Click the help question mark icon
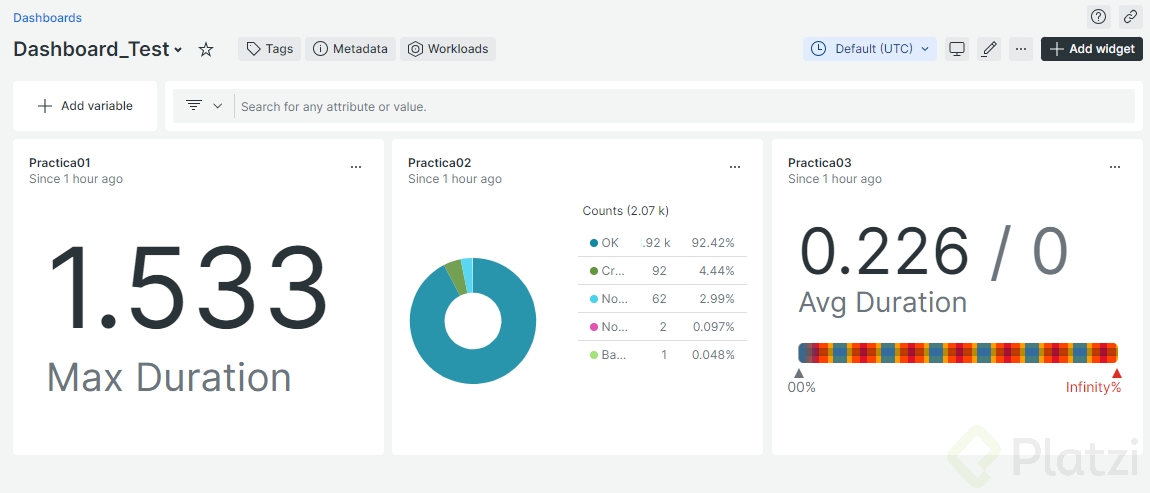1150x493 pixels. (x=1098, y=16)
